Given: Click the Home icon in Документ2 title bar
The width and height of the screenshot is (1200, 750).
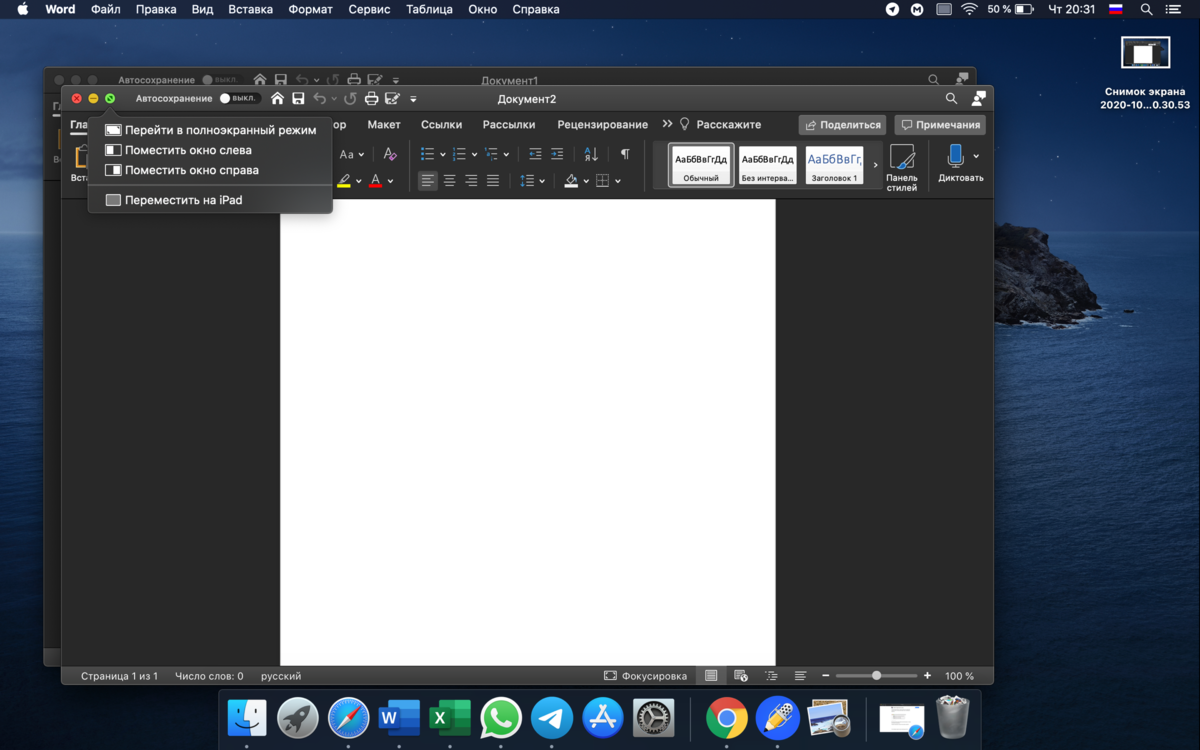Looking at the screenshot, I should [277, 99].
